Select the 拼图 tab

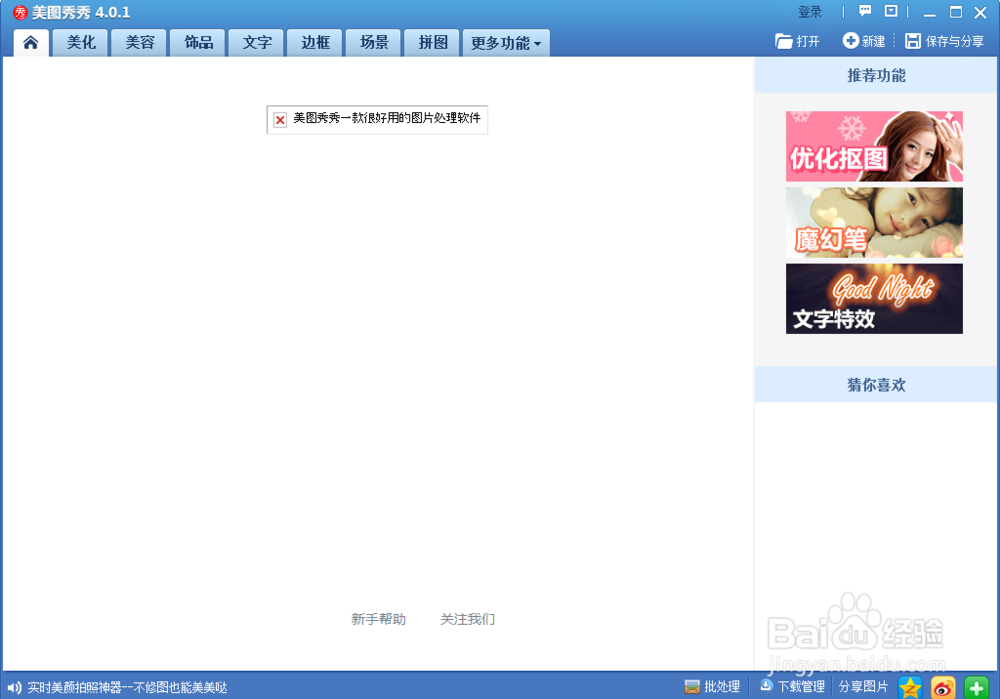432,43
